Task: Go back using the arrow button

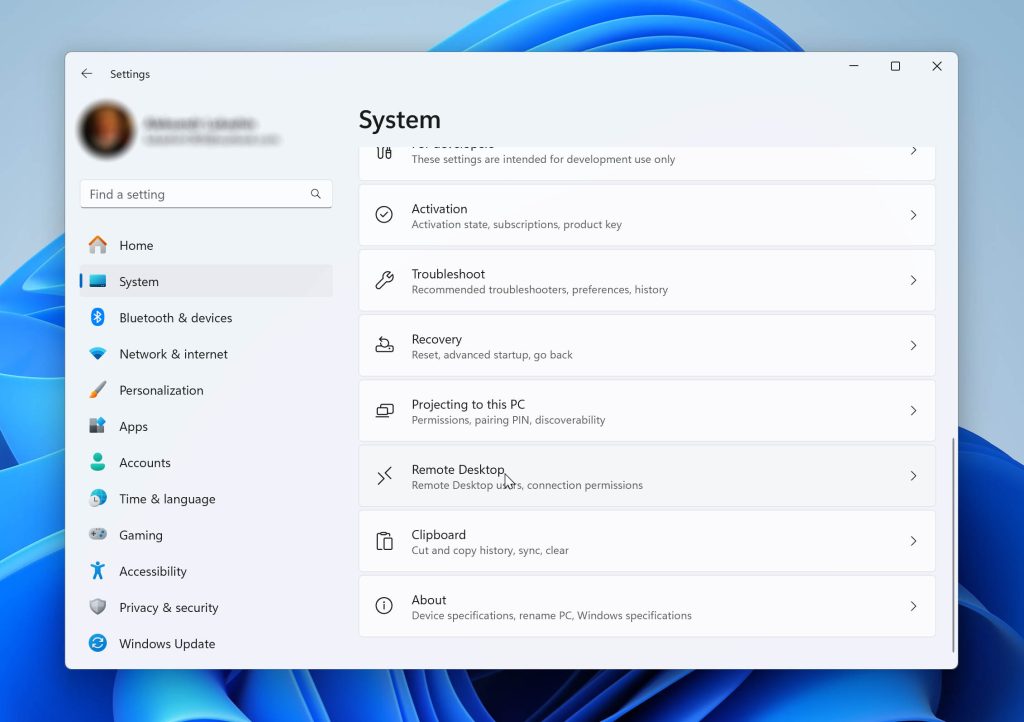Action: point(87,73)
